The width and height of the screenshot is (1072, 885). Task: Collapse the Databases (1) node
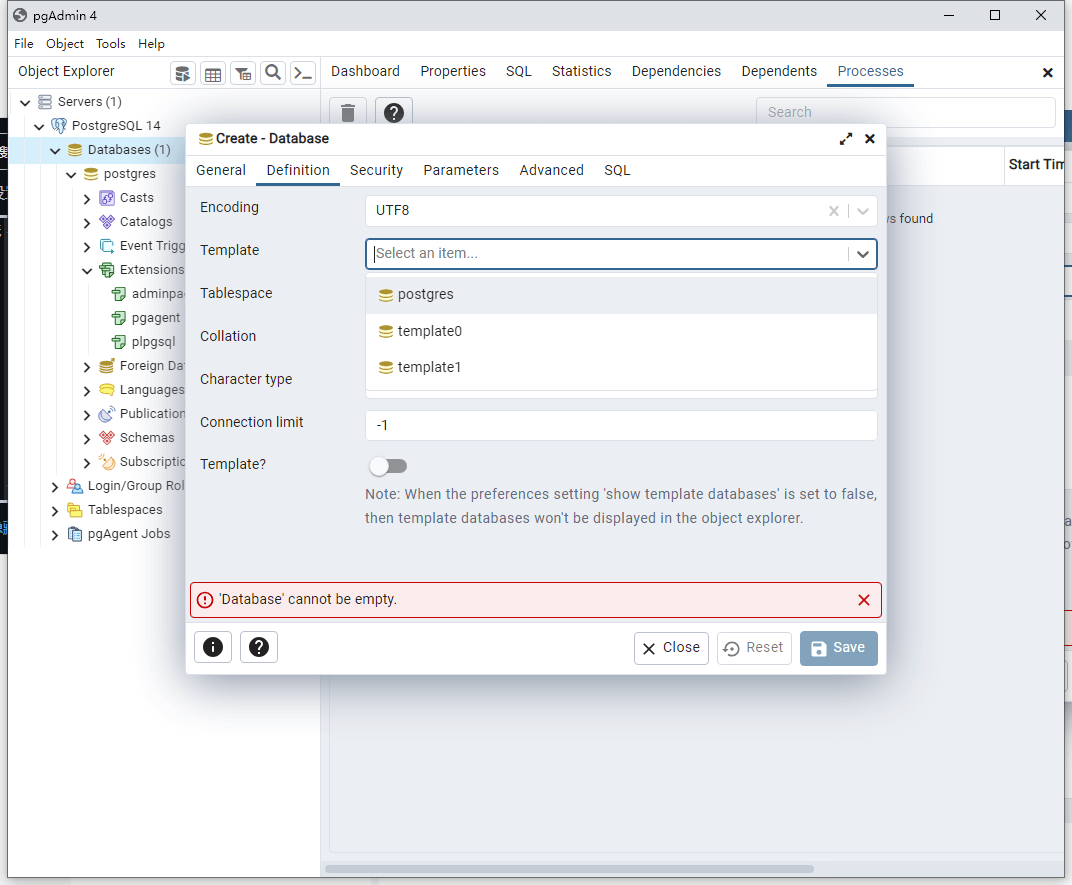coord(55,150)
